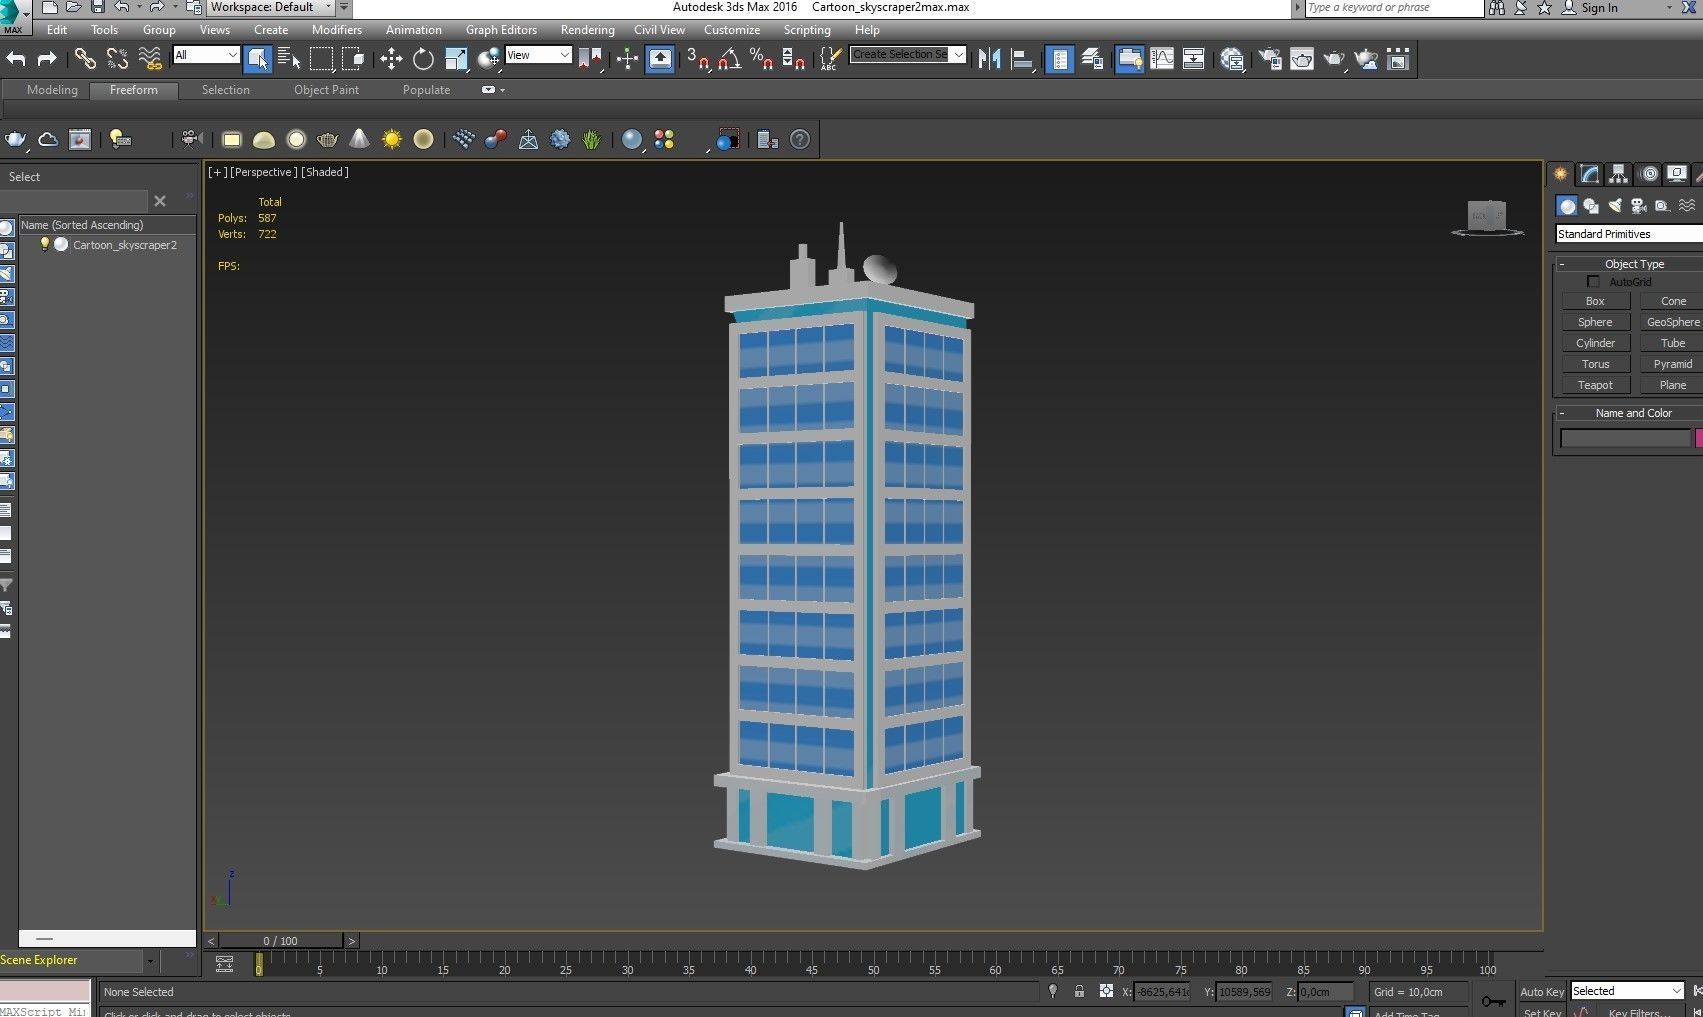Switch to the Object Paint ribbon tab

point(326,90)
